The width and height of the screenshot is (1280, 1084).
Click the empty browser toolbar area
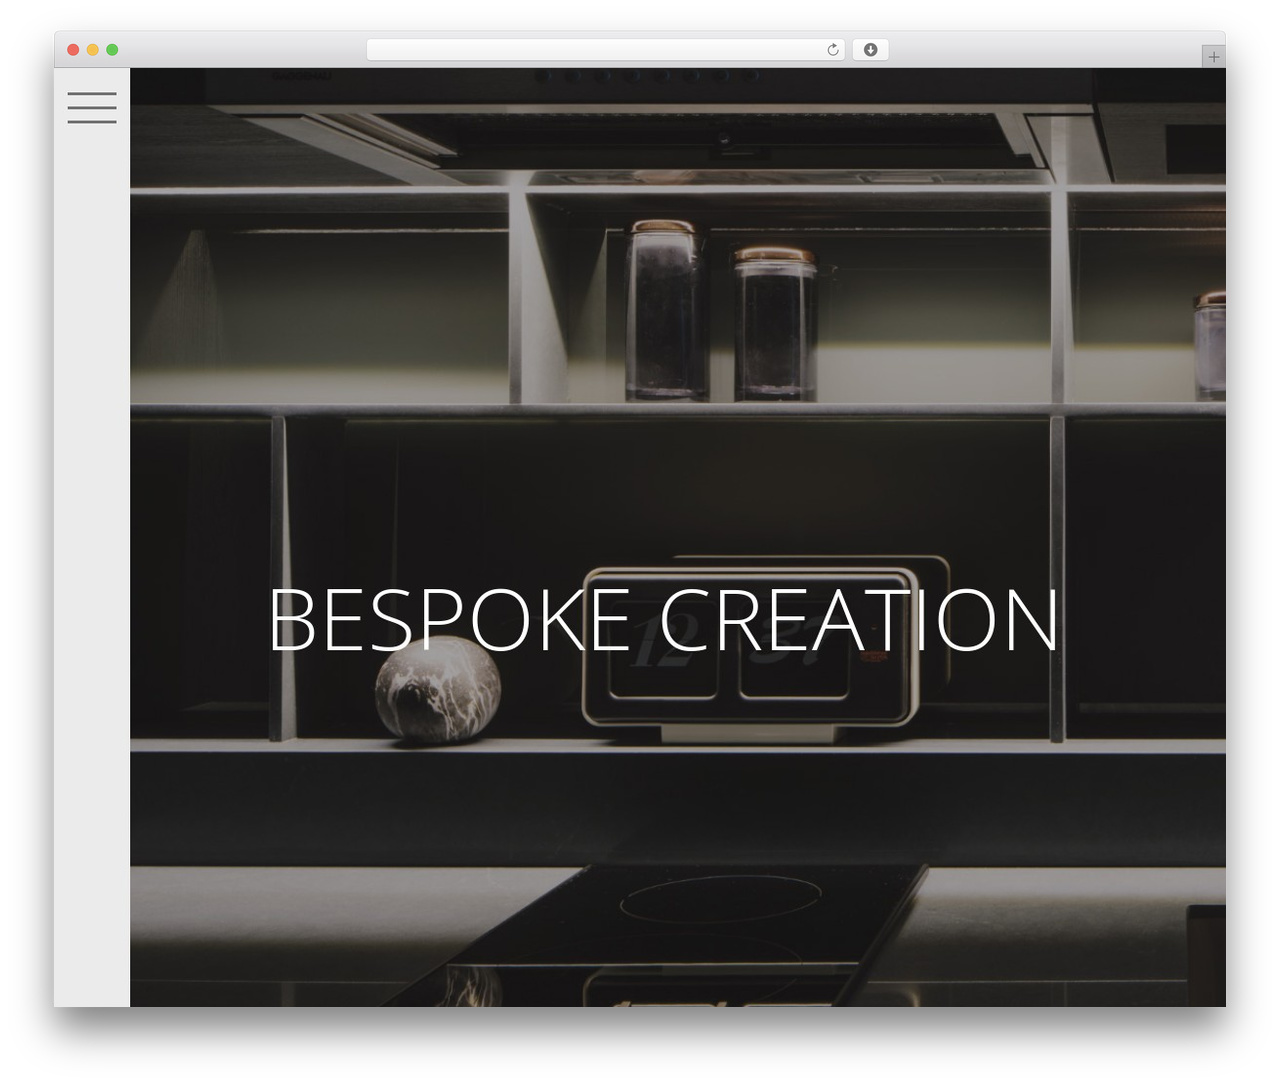[x=1040, y=50]
